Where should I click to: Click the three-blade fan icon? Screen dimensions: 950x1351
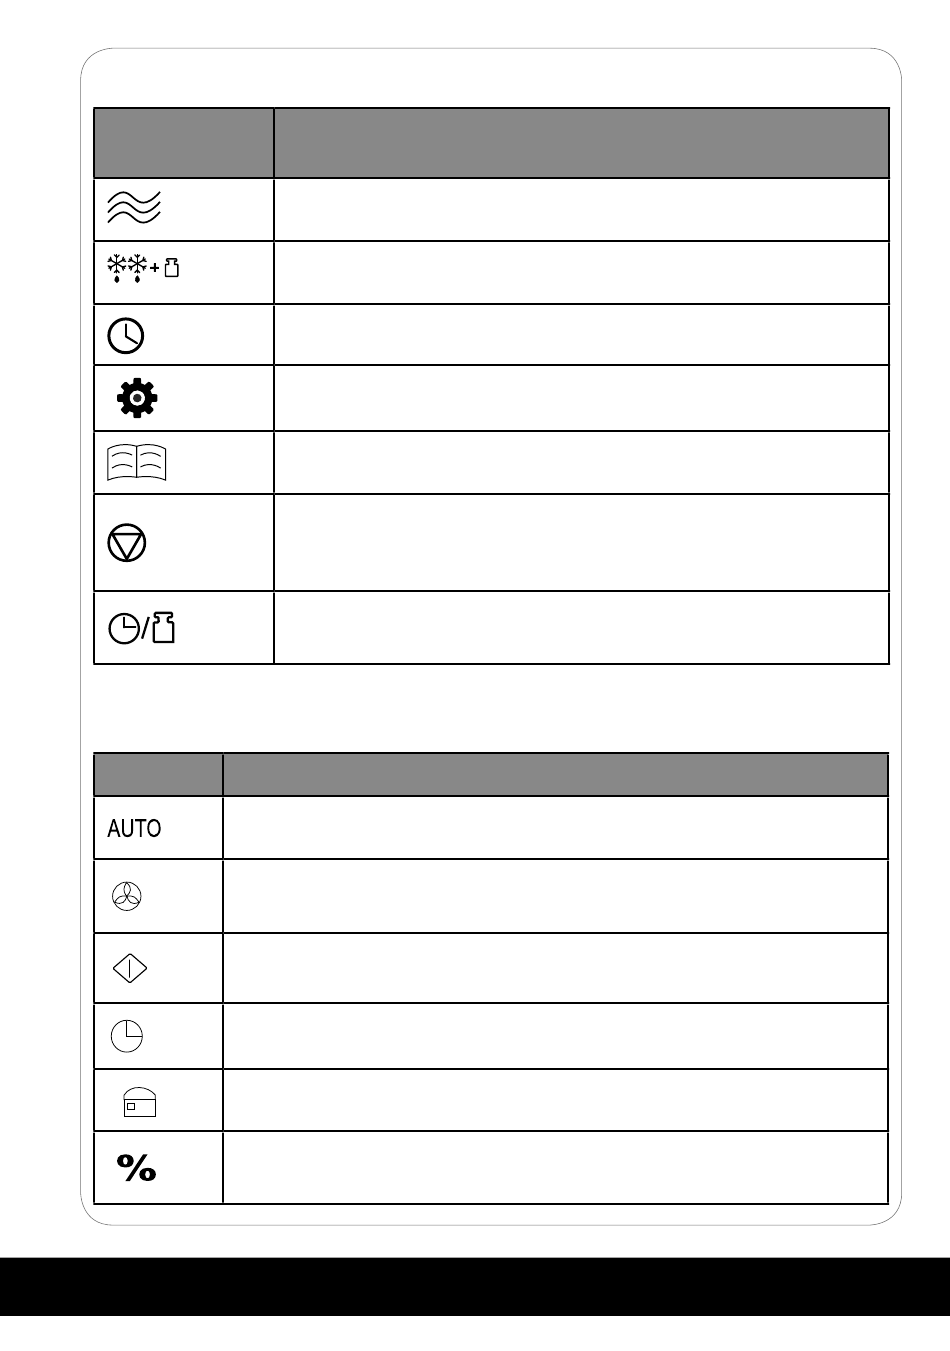tap(128, 898)
